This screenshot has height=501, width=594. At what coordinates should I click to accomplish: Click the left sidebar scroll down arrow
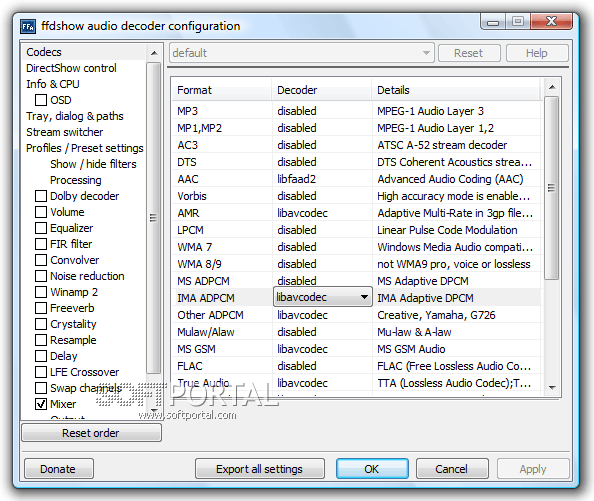click(x=154, y=410)
